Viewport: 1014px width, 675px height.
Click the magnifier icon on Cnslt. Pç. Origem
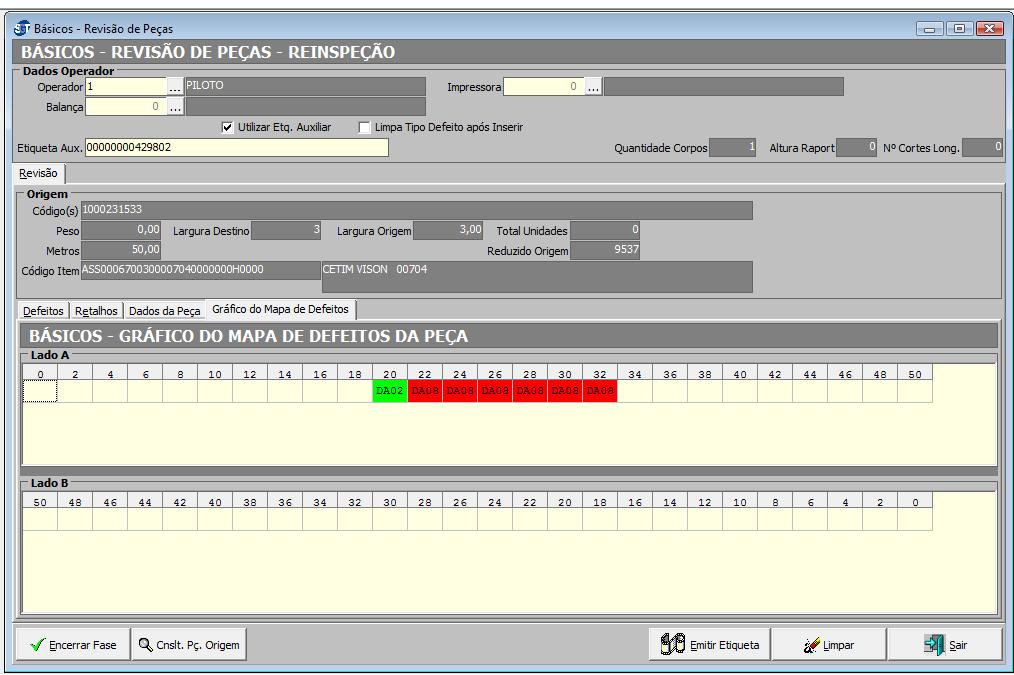[145, 645]
